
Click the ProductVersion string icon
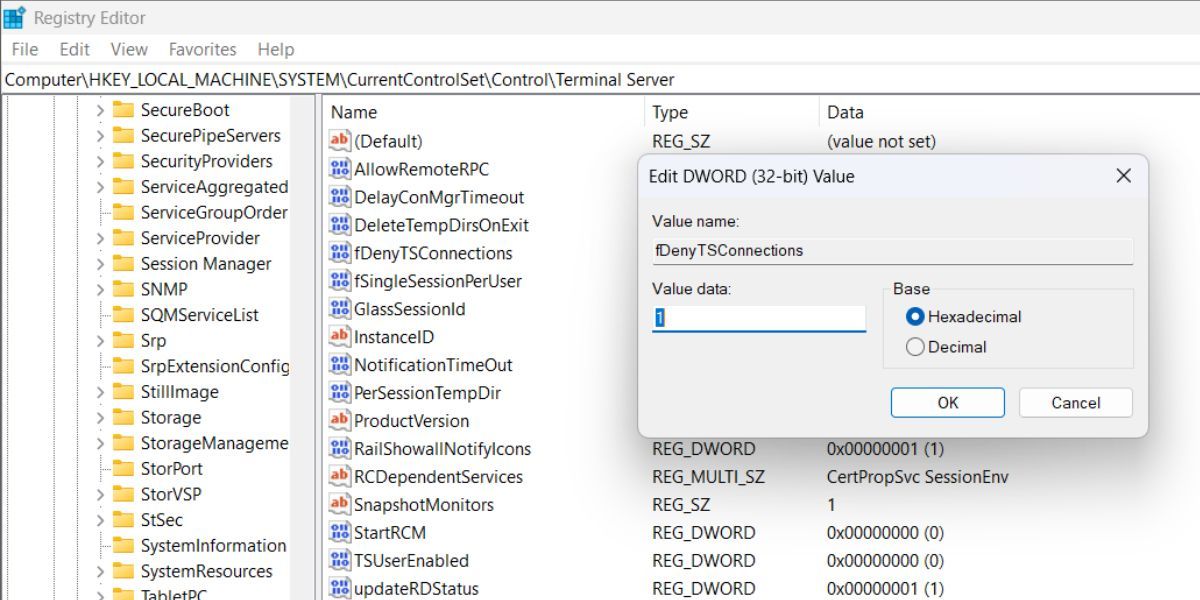pos(340,421)
